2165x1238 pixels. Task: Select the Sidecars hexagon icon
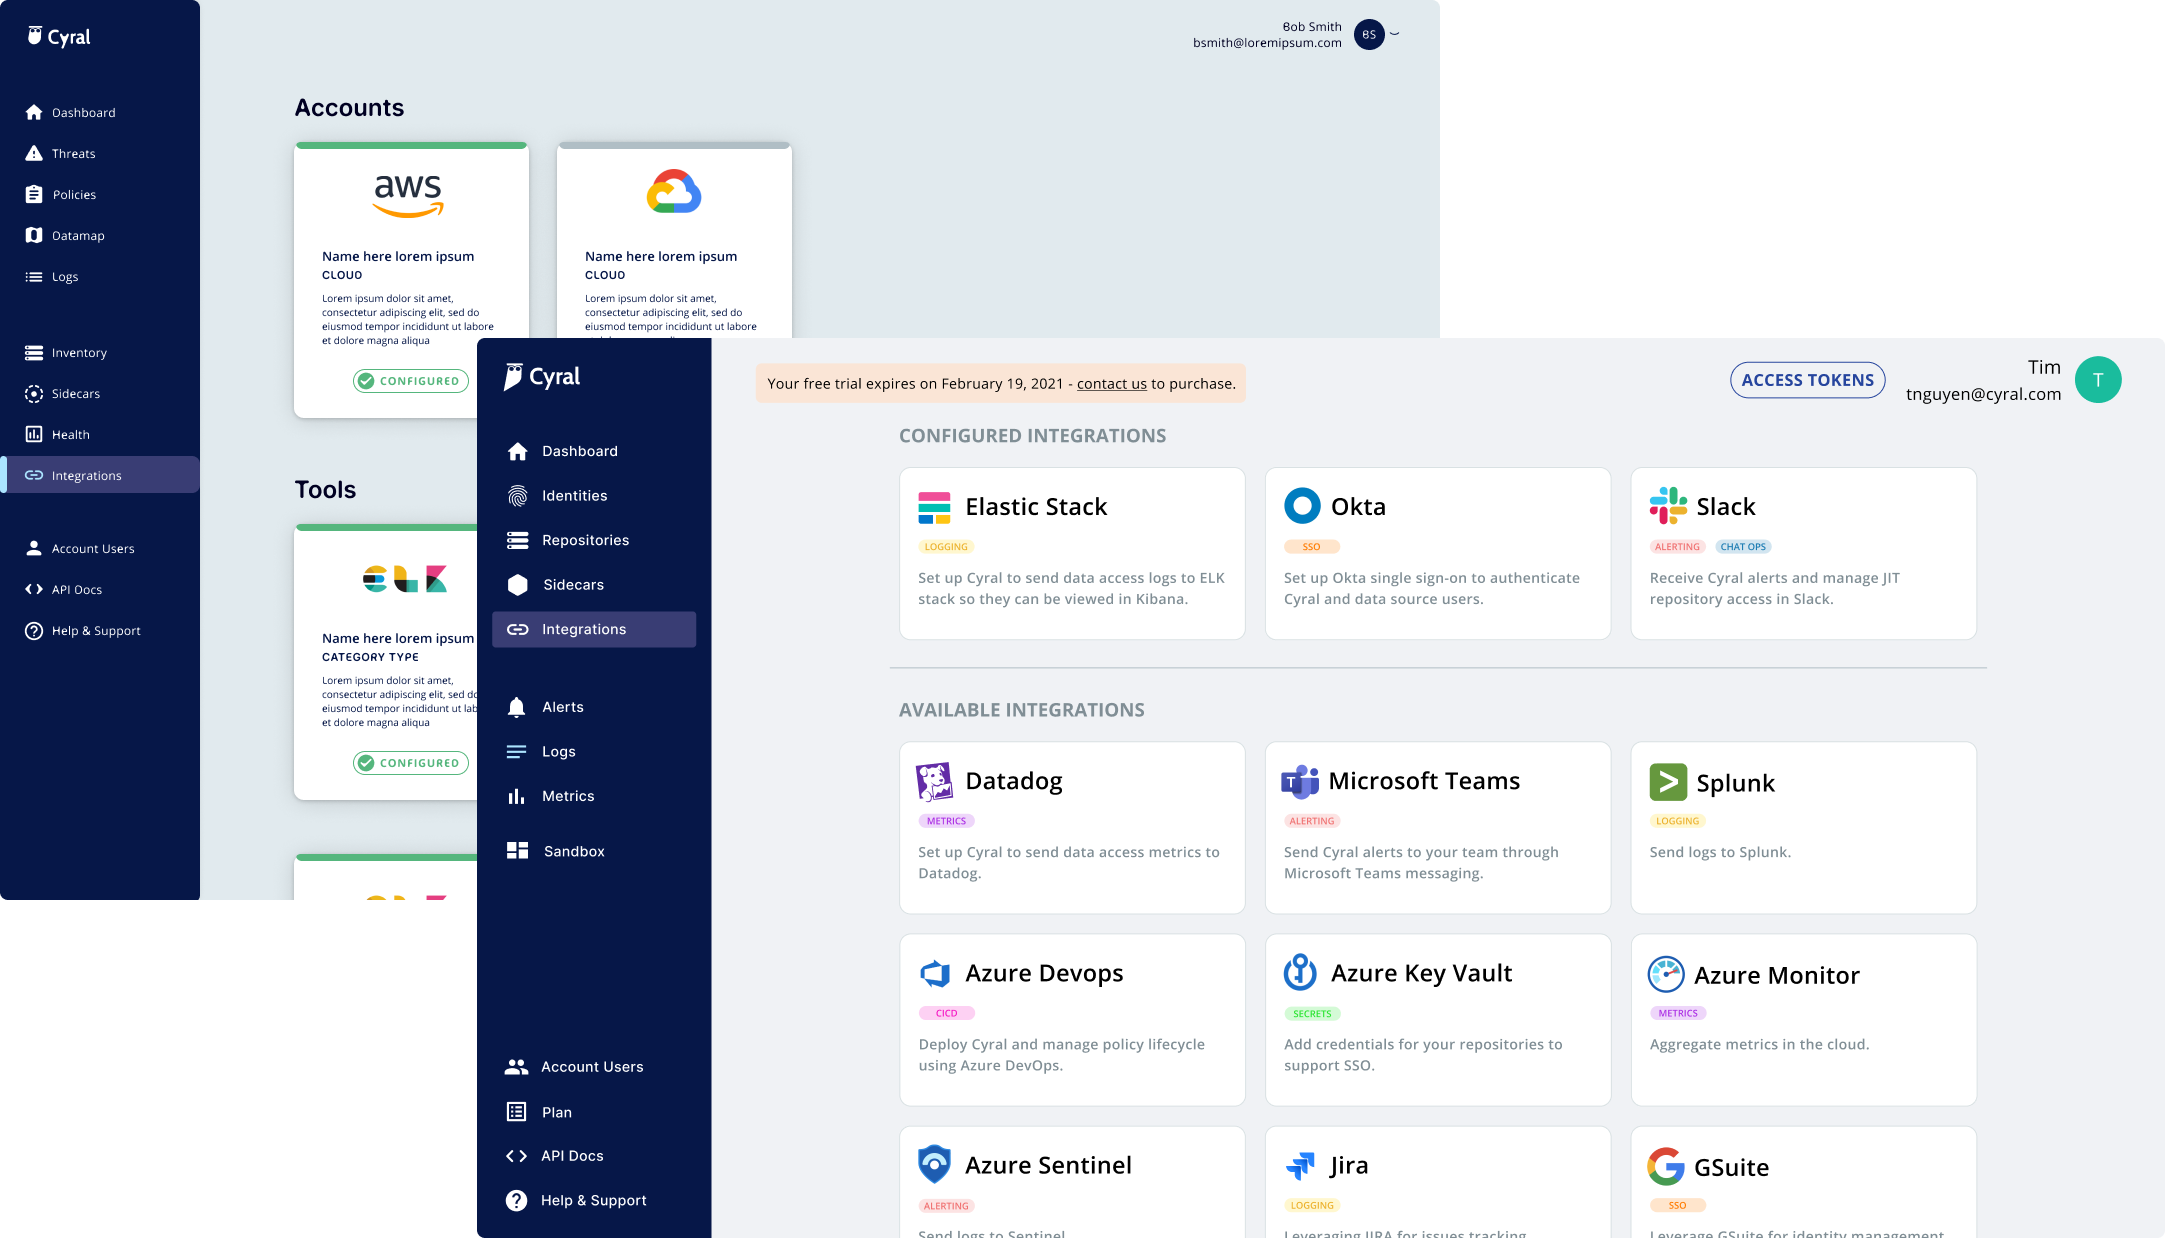(517, 585)
